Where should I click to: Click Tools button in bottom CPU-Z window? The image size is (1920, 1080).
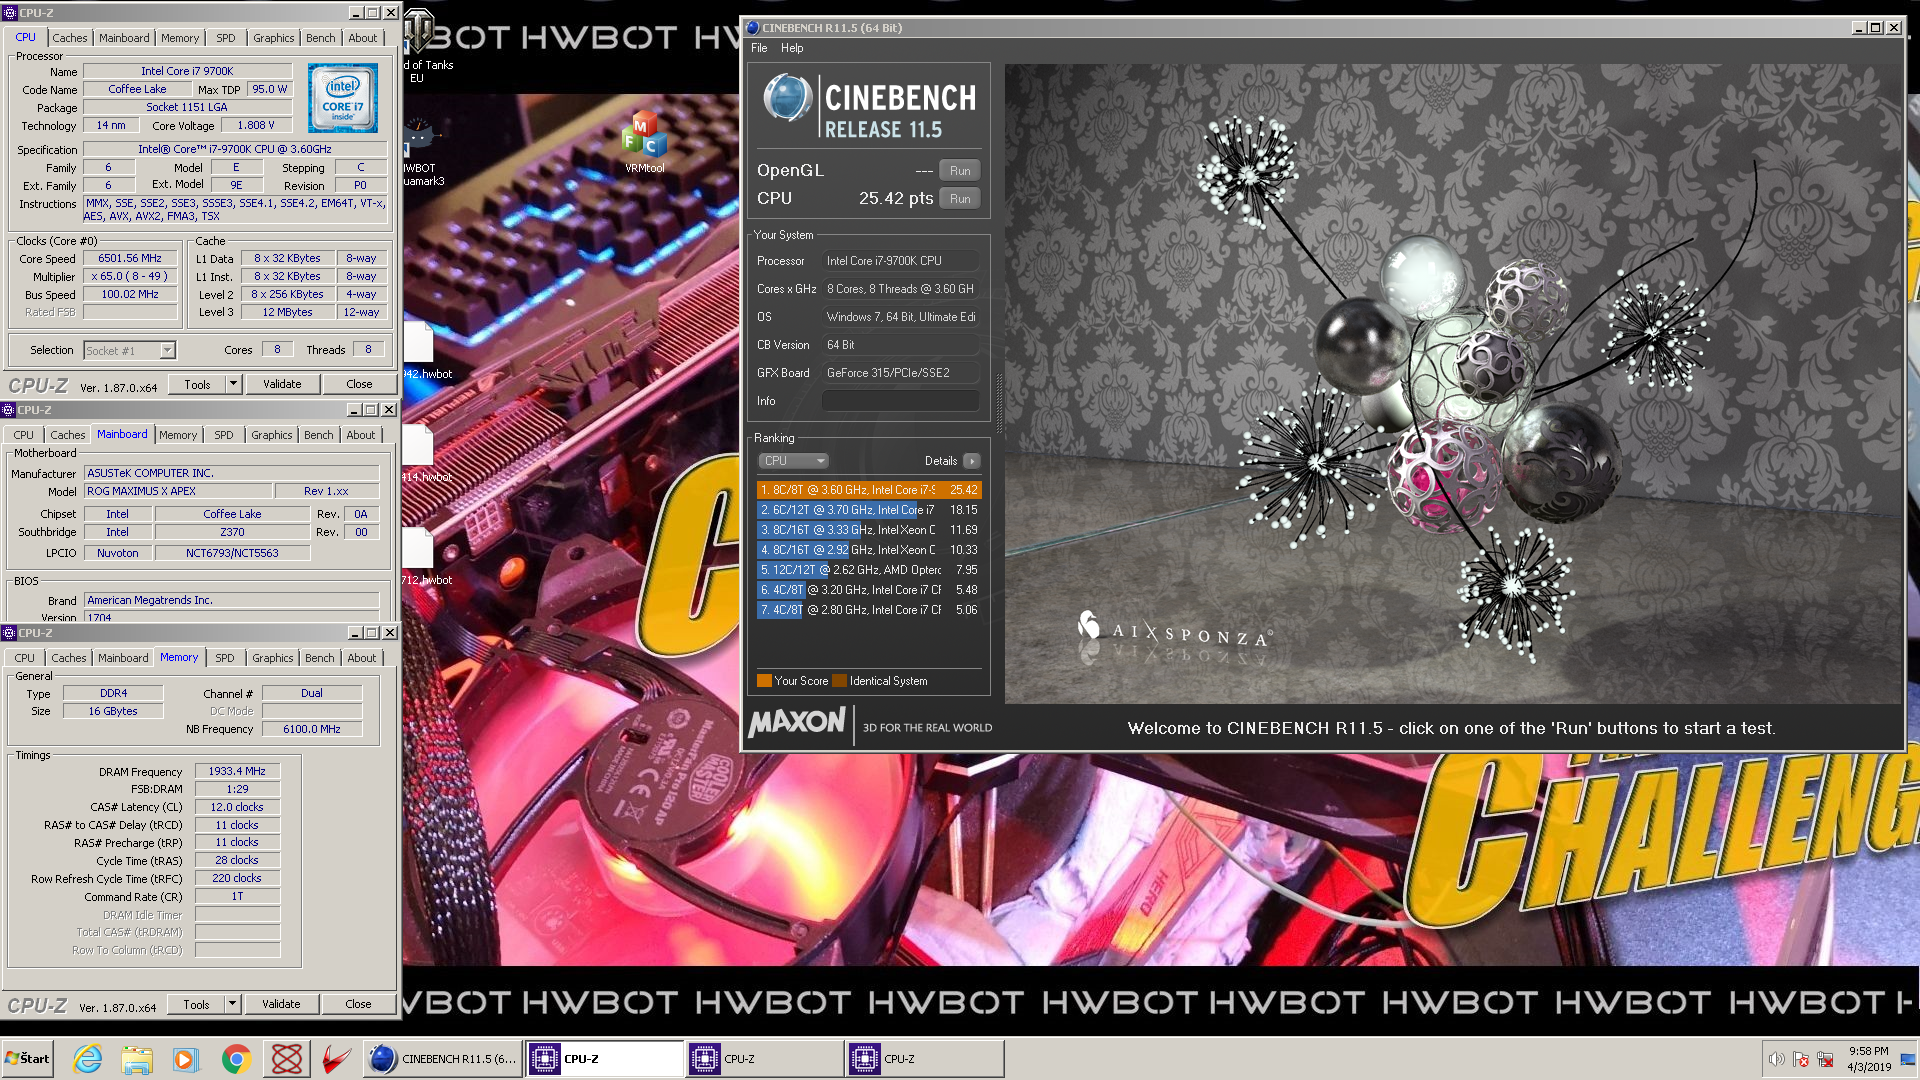tap(196, 1004)
